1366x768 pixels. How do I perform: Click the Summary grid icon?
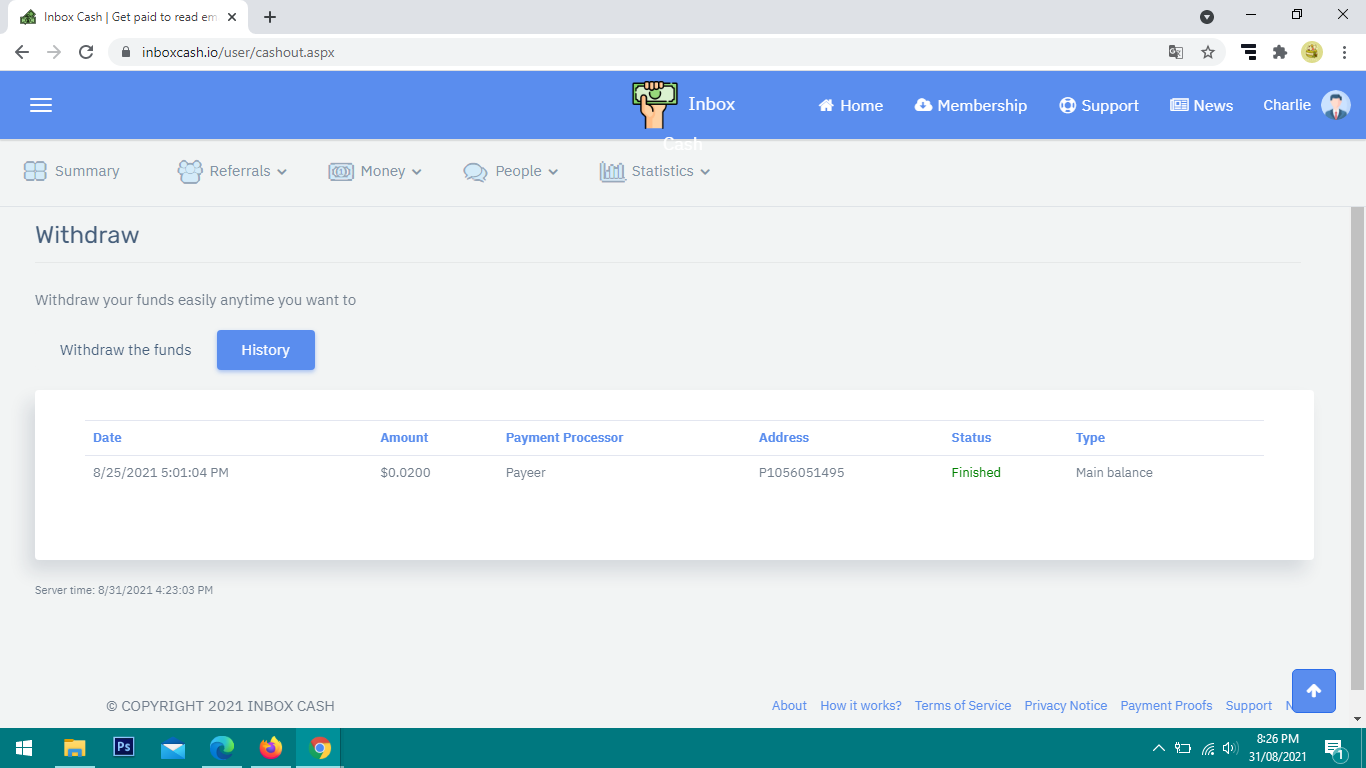35,171
